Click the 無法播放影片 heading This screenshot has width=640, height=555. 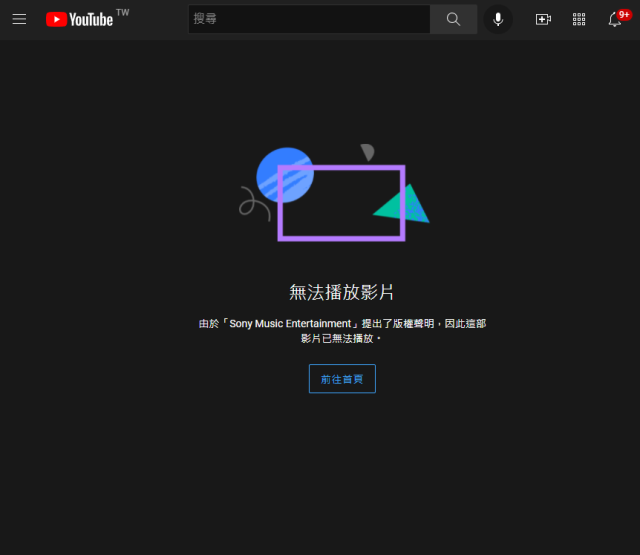[341, 292]
